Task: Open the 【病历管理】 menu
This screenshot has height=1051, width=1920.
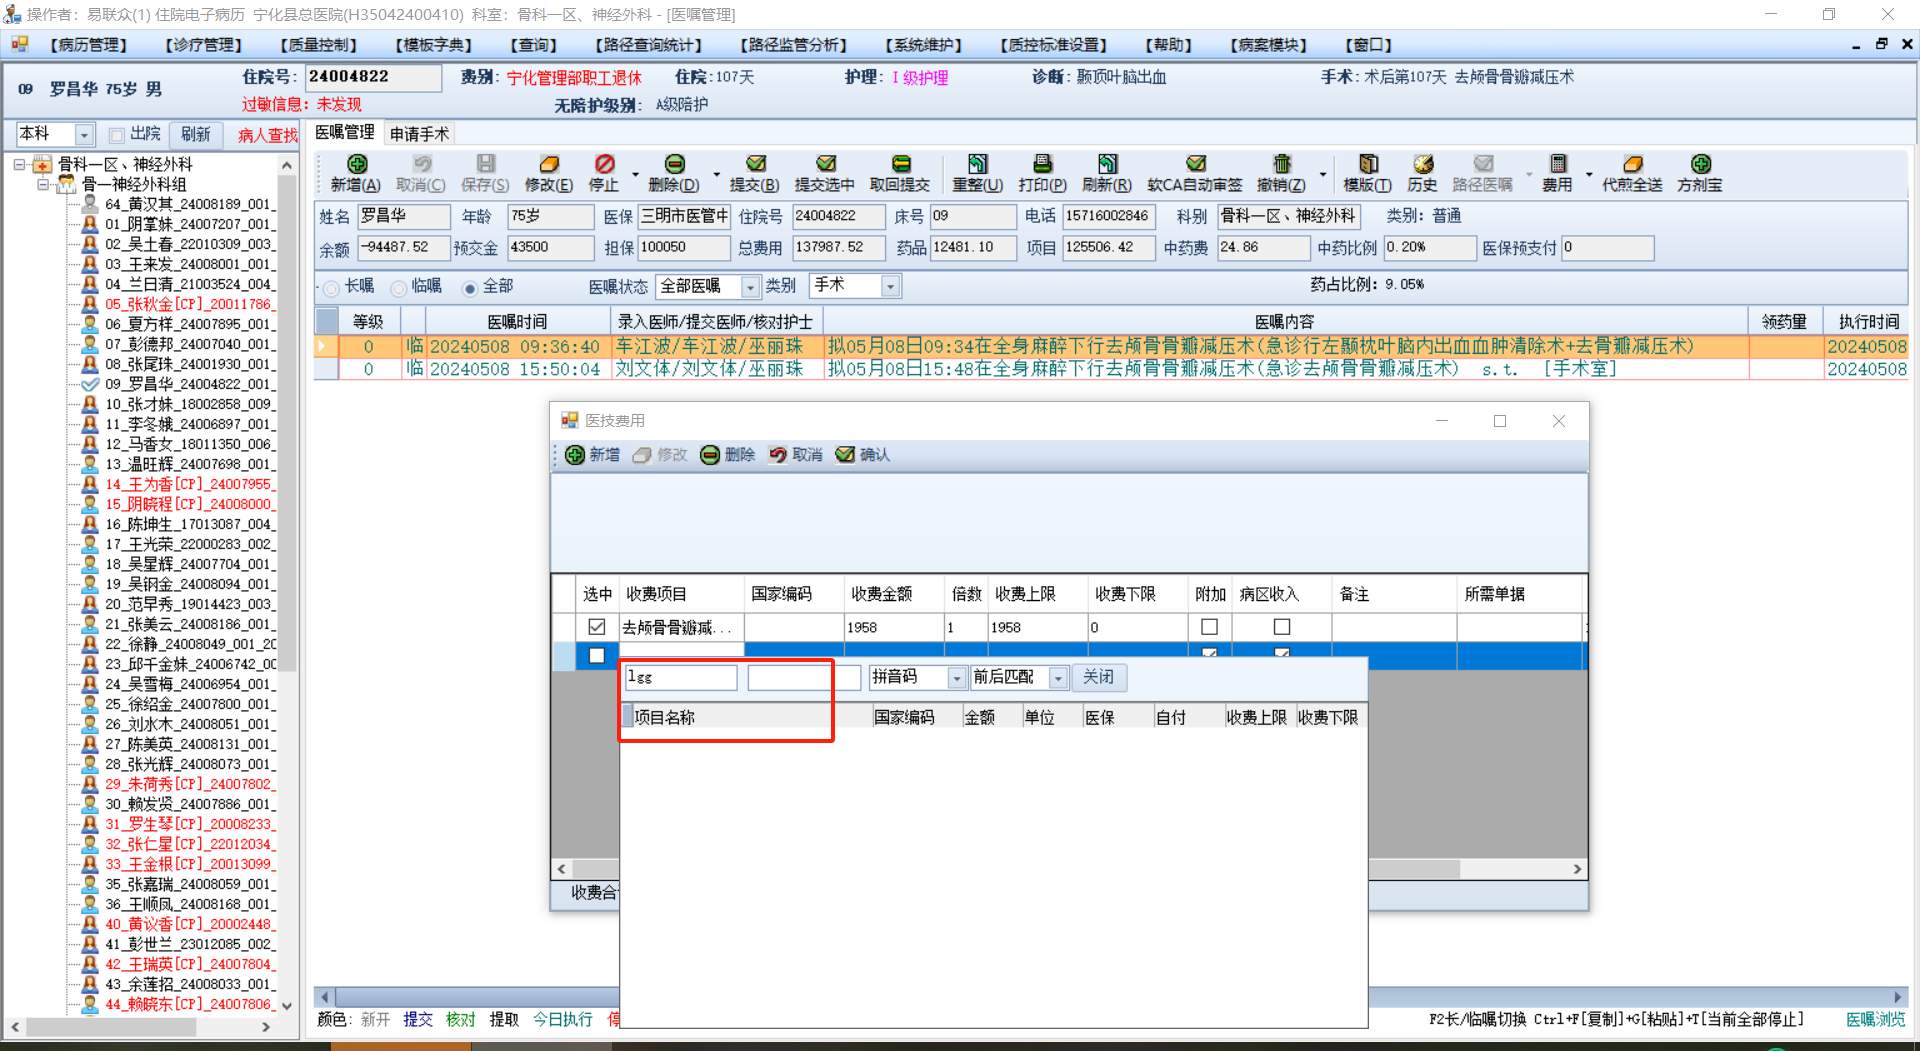Action: click(x=88, y=45)
